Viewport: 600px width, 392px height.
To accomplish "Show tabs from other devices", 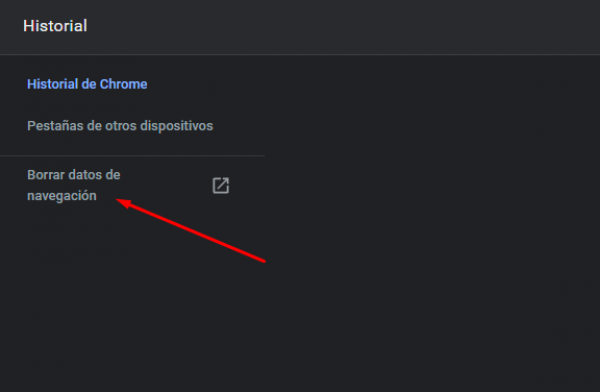I will click(120, 126).
